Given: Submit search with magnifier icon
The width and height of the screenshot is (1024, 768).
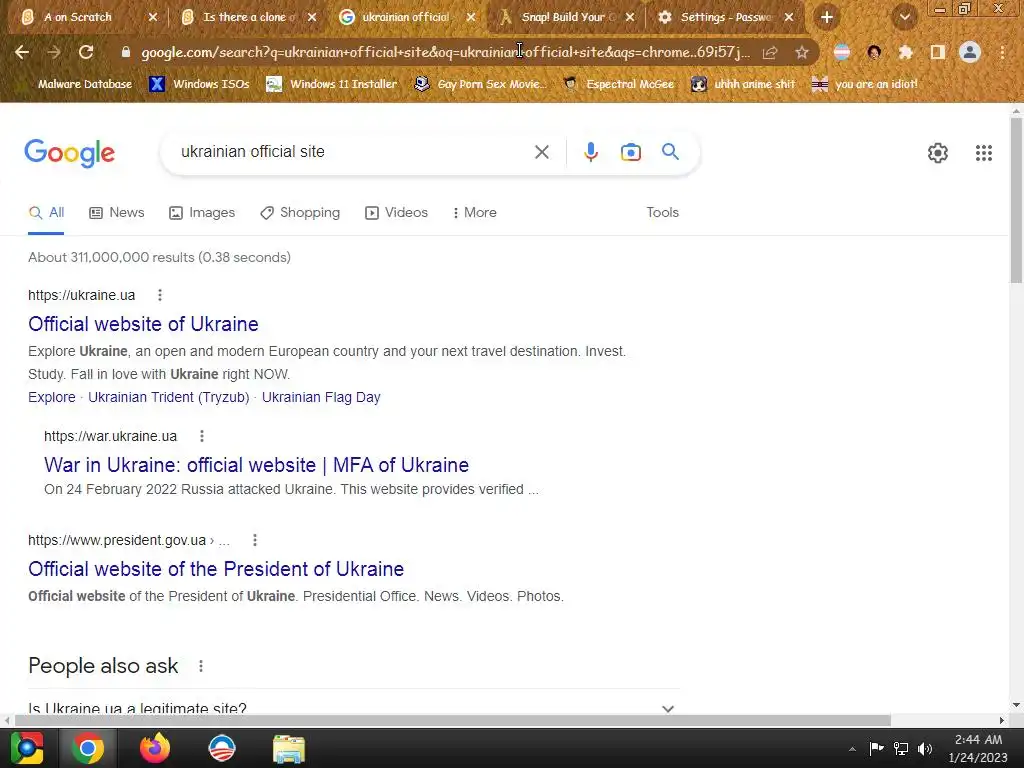Looking at the screenshot, I should point(670,152).
